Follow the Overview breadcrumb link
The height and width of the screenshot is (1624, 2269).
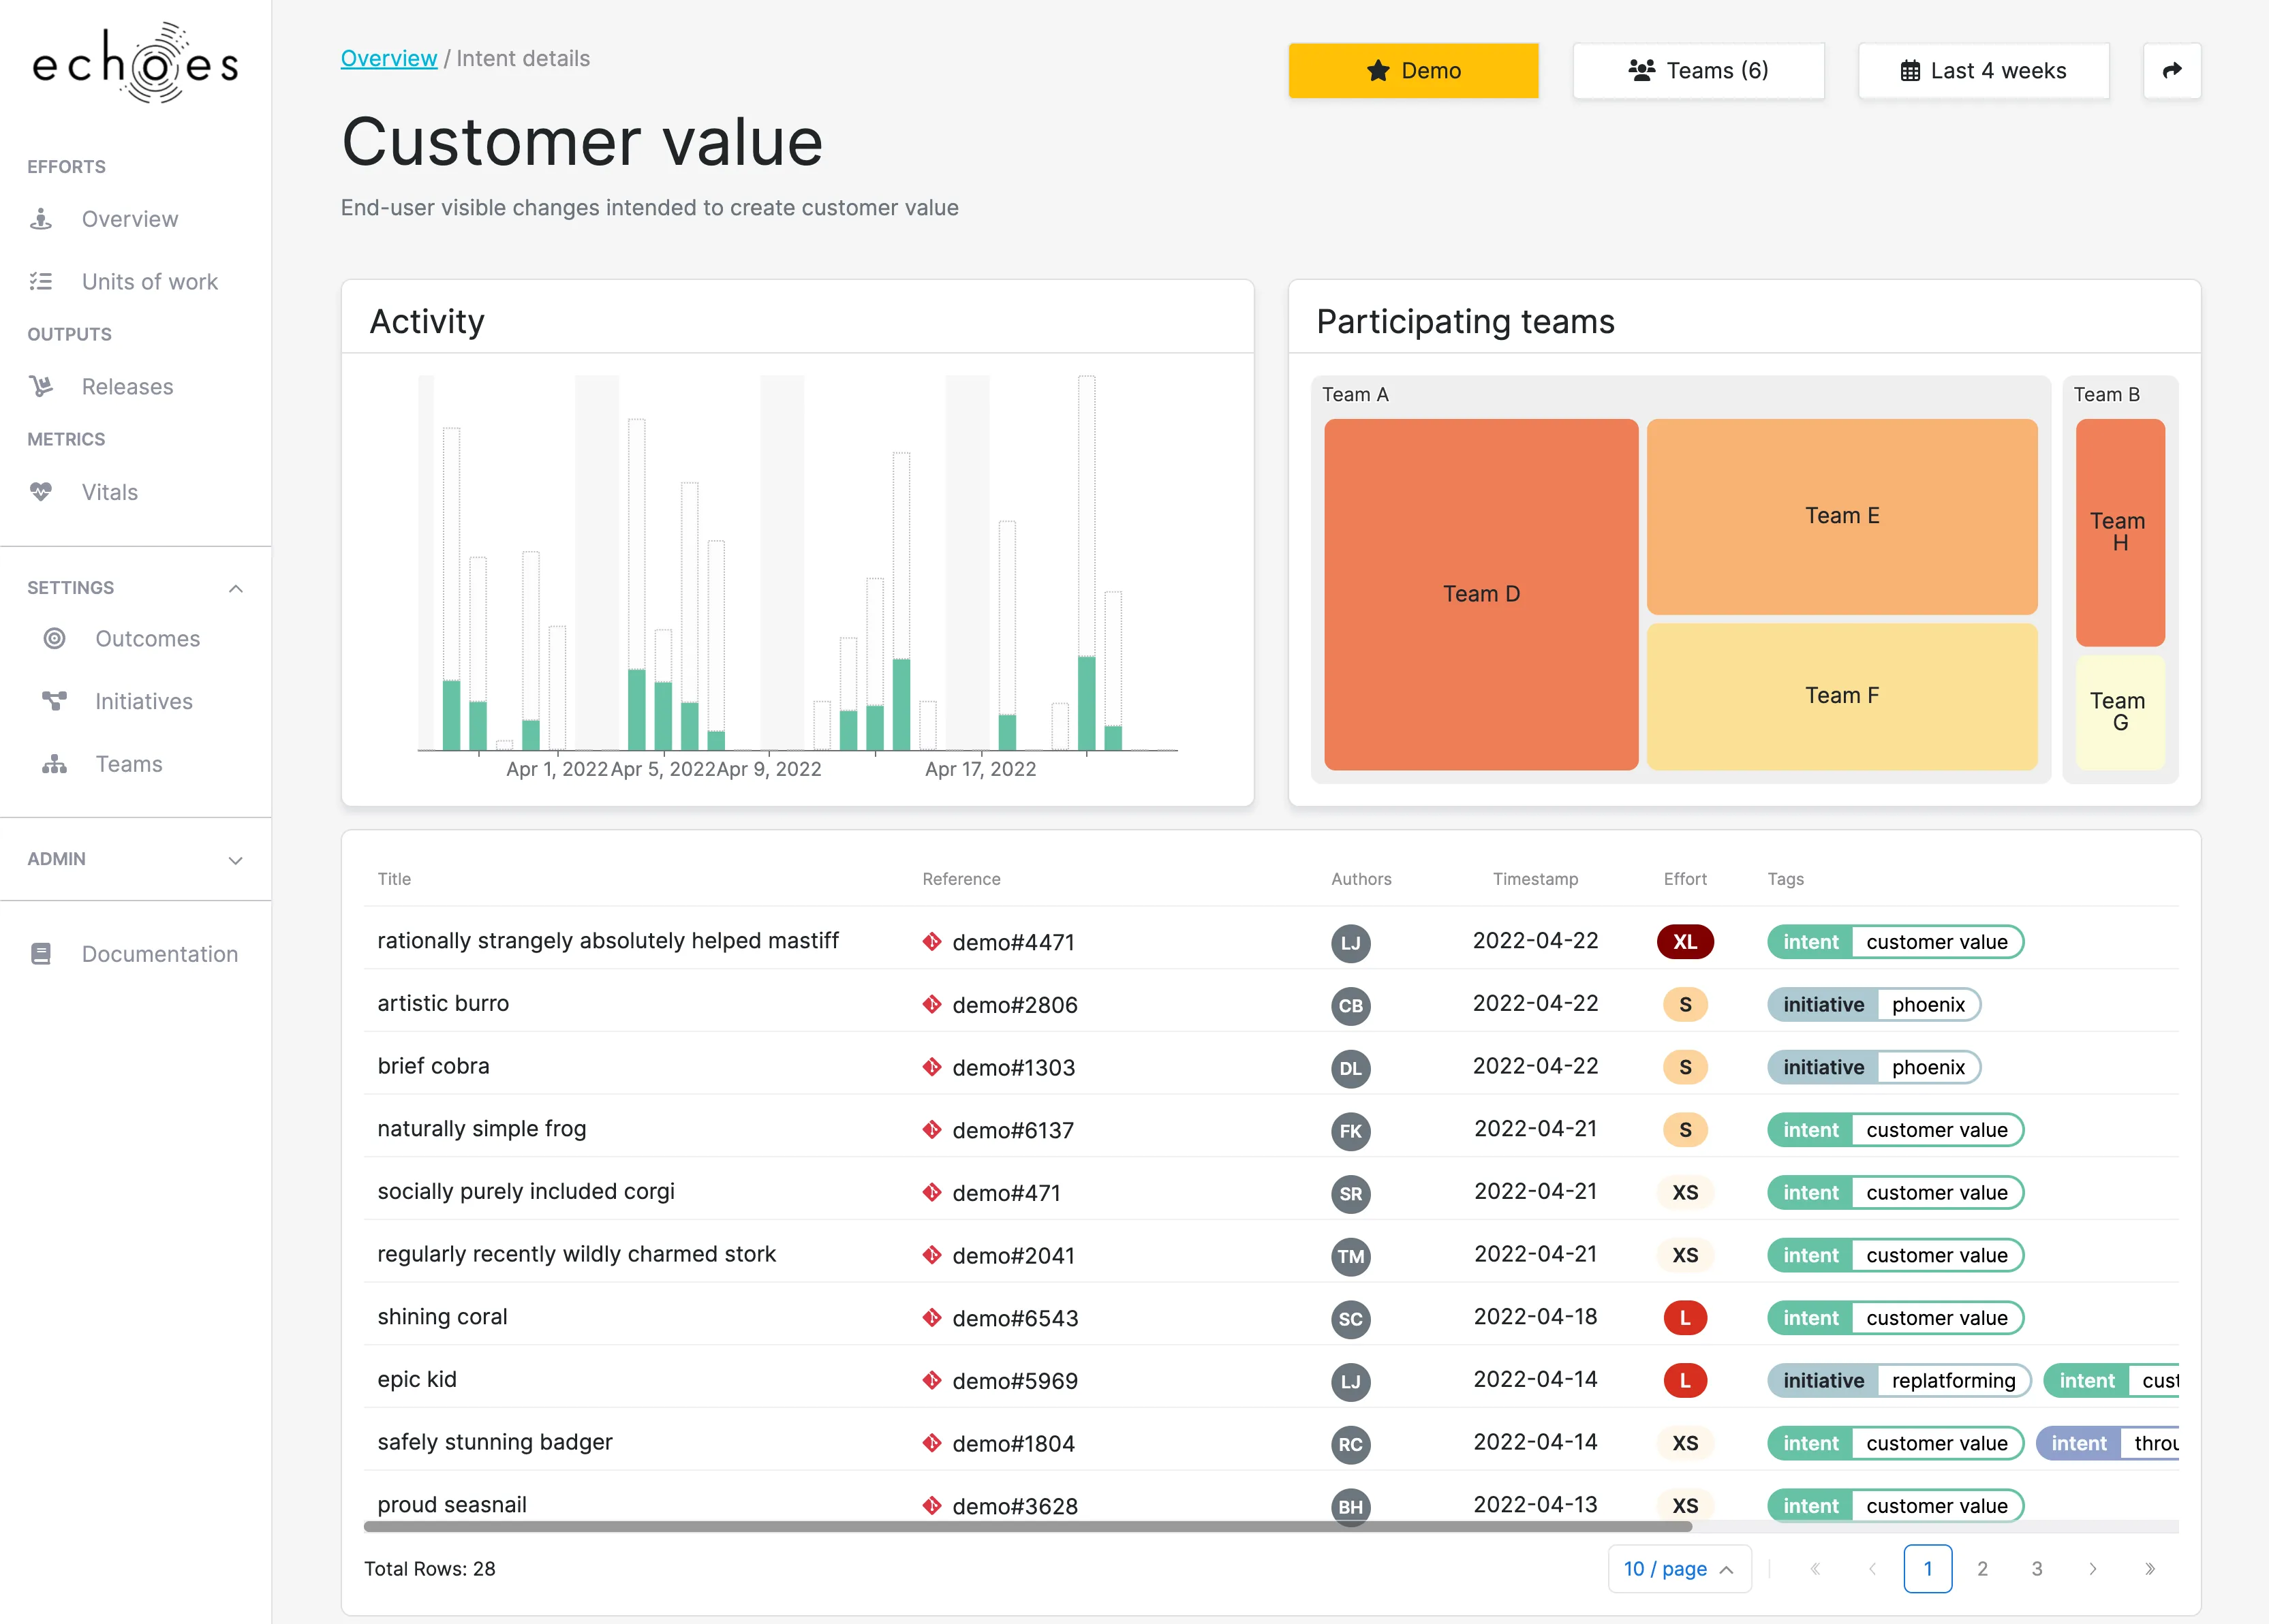pos(389,58)
